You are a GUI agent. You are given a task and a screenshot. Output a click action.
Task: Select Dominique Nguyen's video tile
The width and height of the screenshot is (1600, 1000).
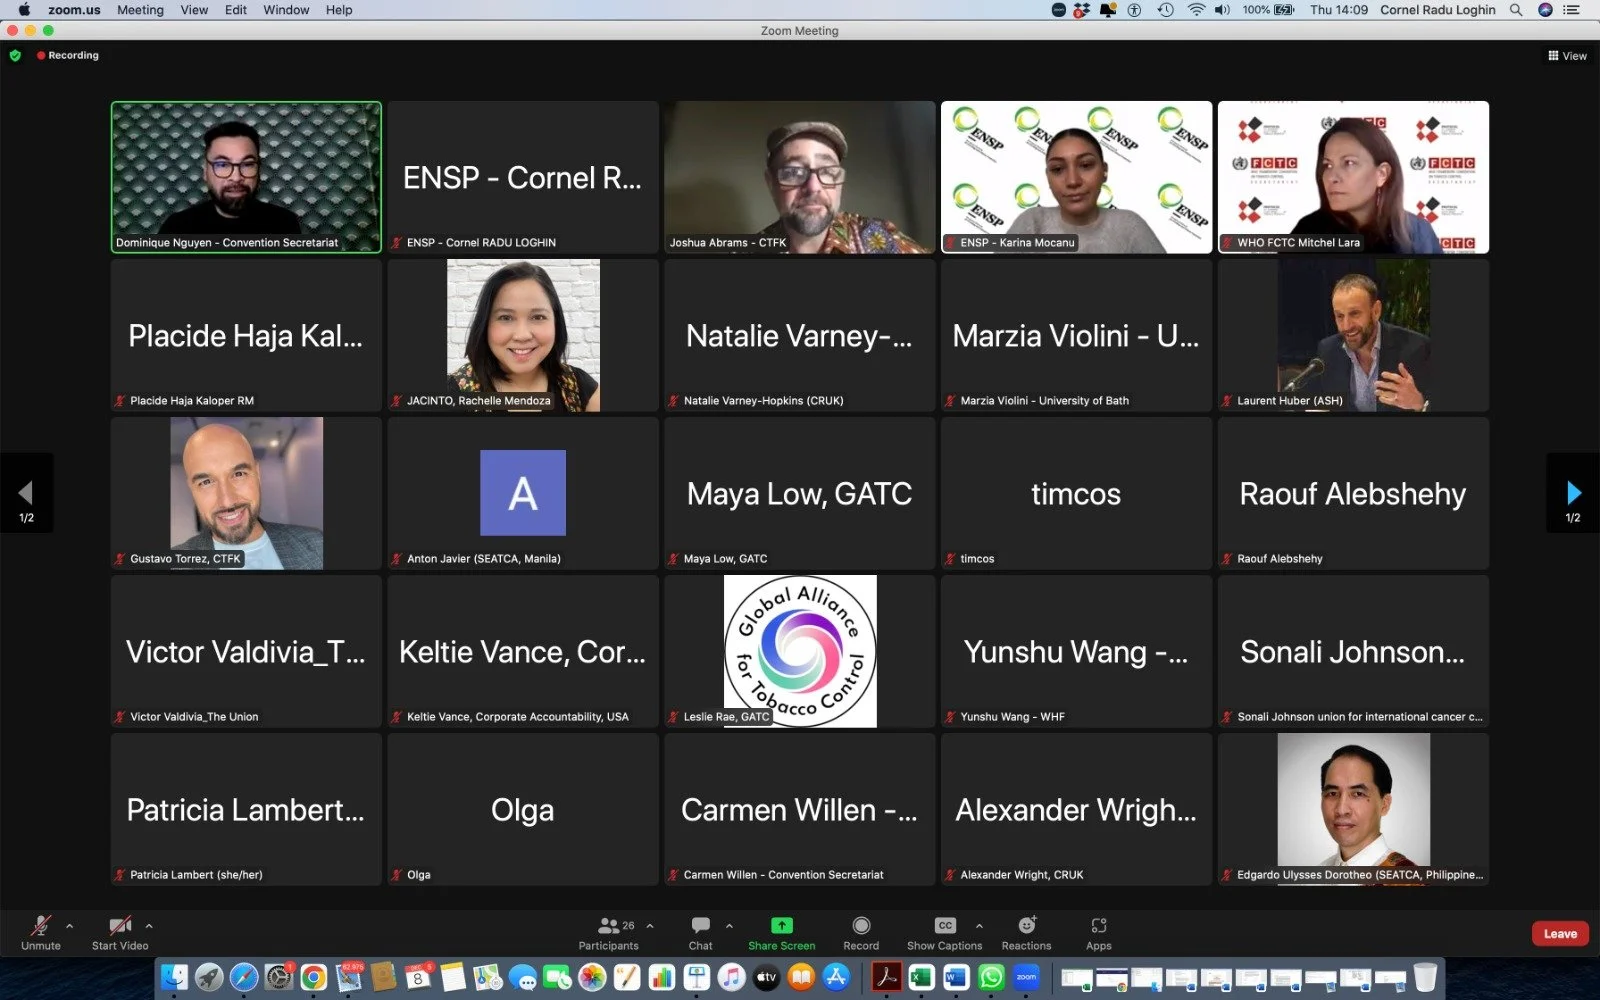pyautogui.click(x=246, y=177)
